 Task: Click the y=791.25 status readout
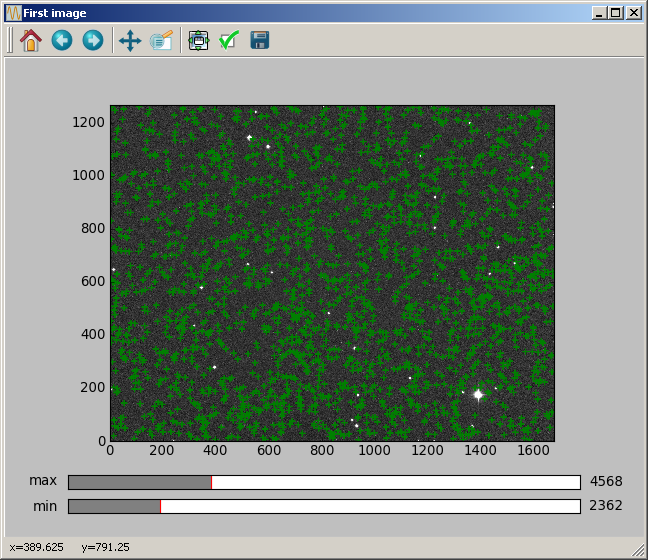pos(105,547)
